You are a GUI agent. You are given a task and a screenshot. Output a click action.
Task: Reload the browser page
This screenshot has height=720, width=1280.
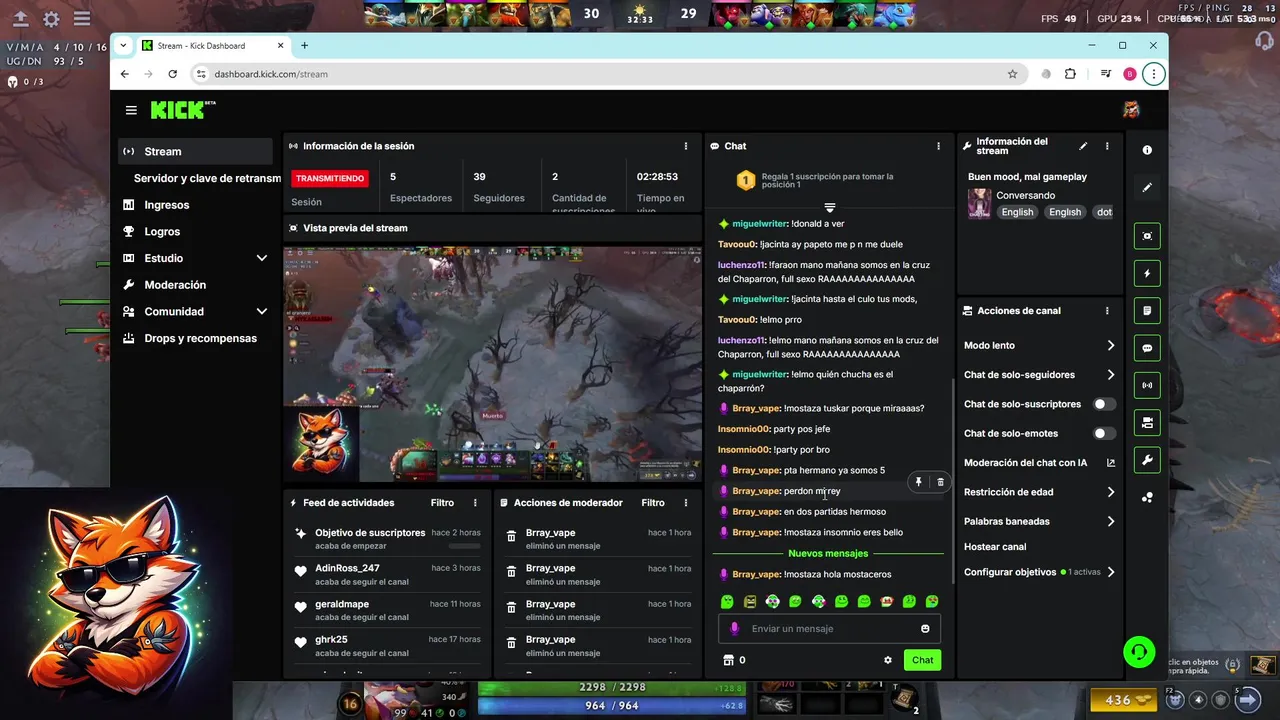click(x=172, y=74)
